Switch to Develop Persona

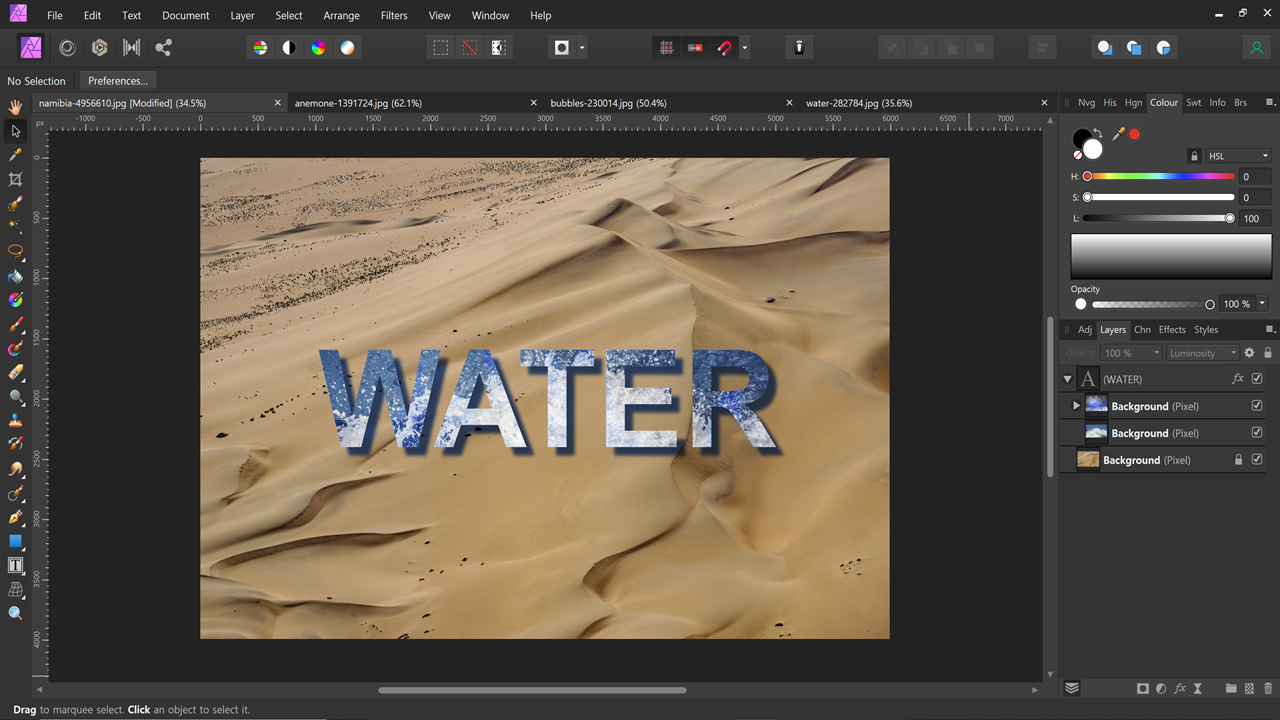99,47
